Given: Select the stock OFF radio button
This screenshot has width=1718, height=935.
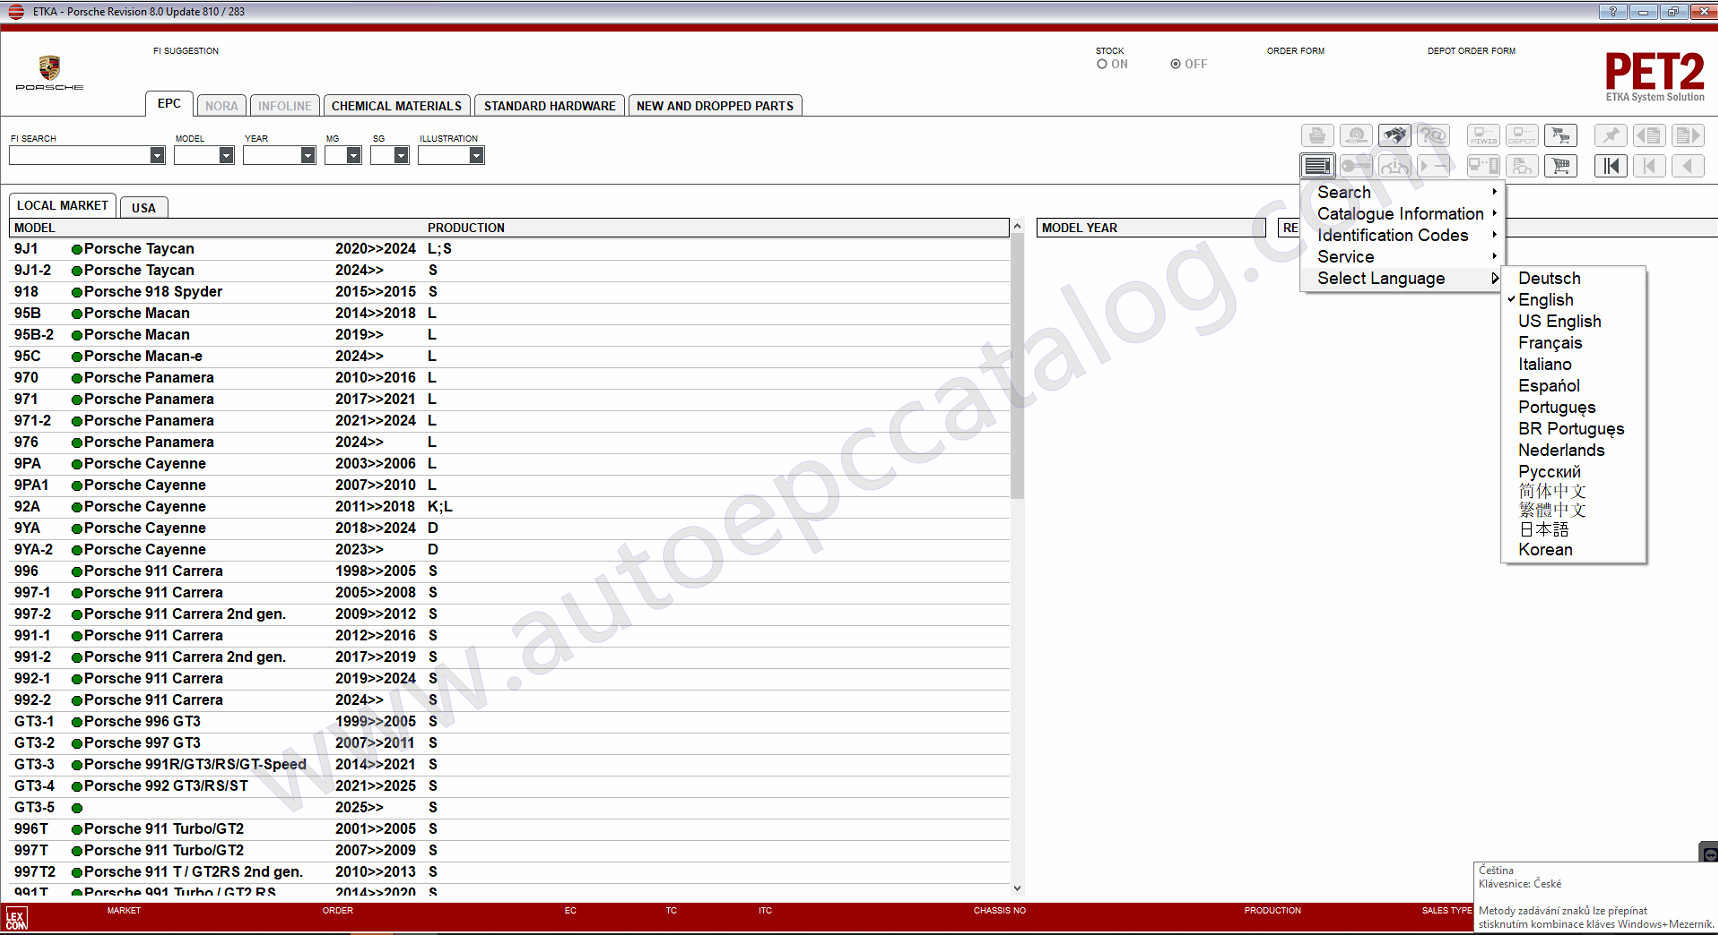Looking at the screenshot, I should pos(1176,64).
